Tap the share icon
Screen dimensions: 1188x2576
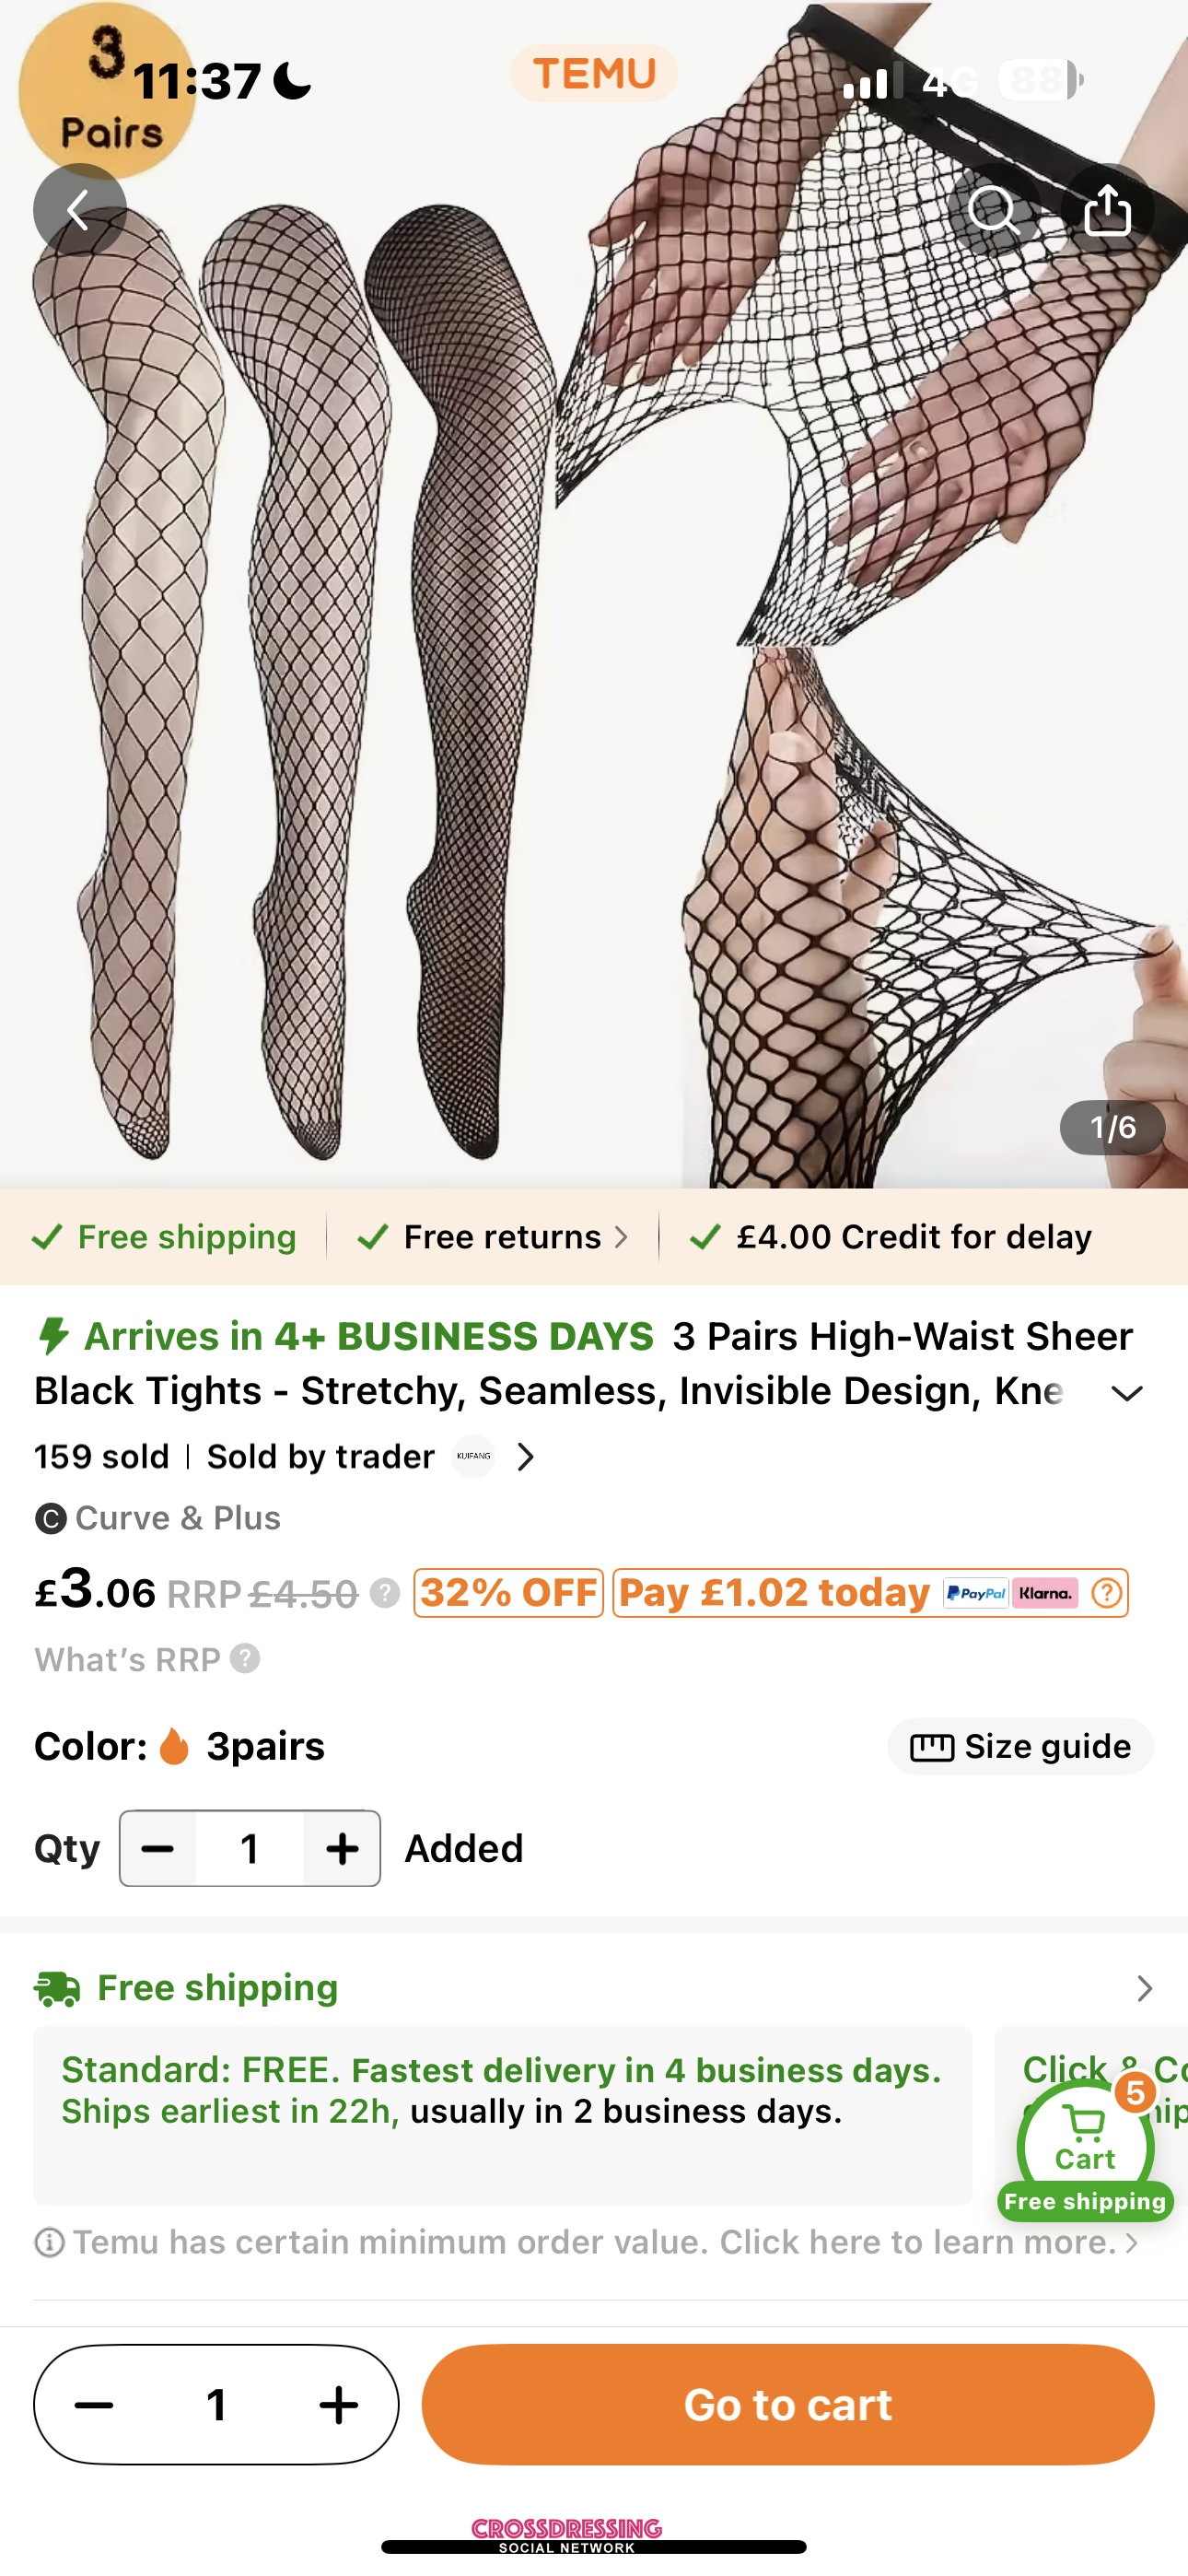coord(1107,210)
